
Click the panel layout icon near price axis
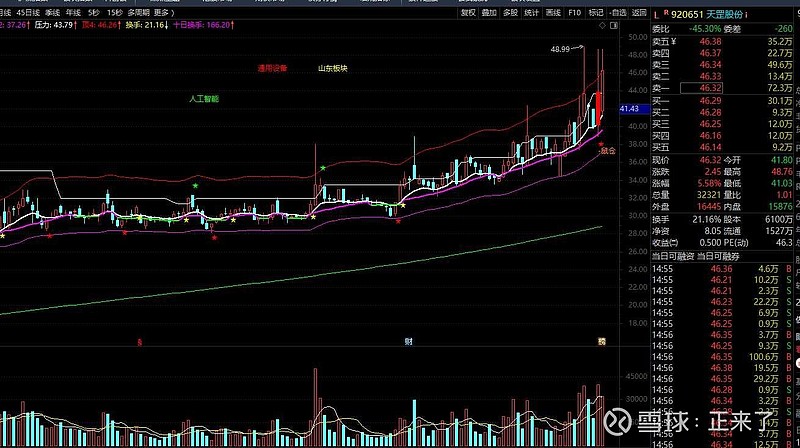tap(614, 25)
